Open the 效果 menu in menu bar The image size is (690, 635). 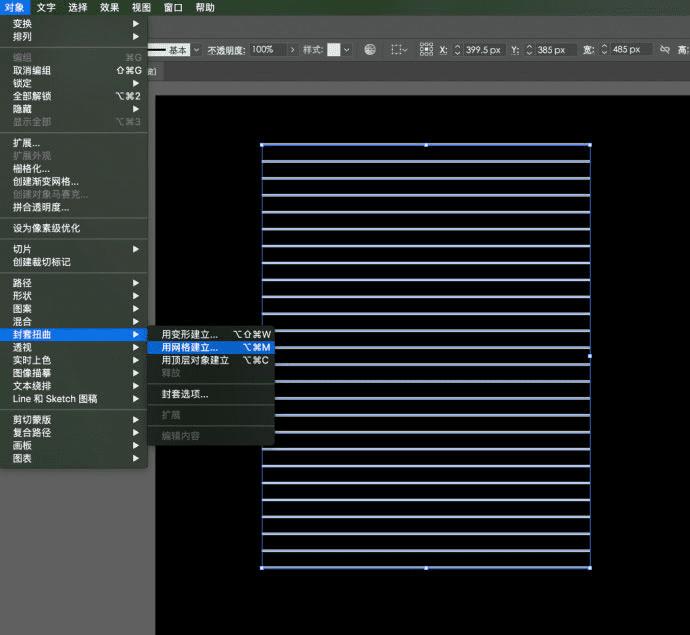(109, 7)
